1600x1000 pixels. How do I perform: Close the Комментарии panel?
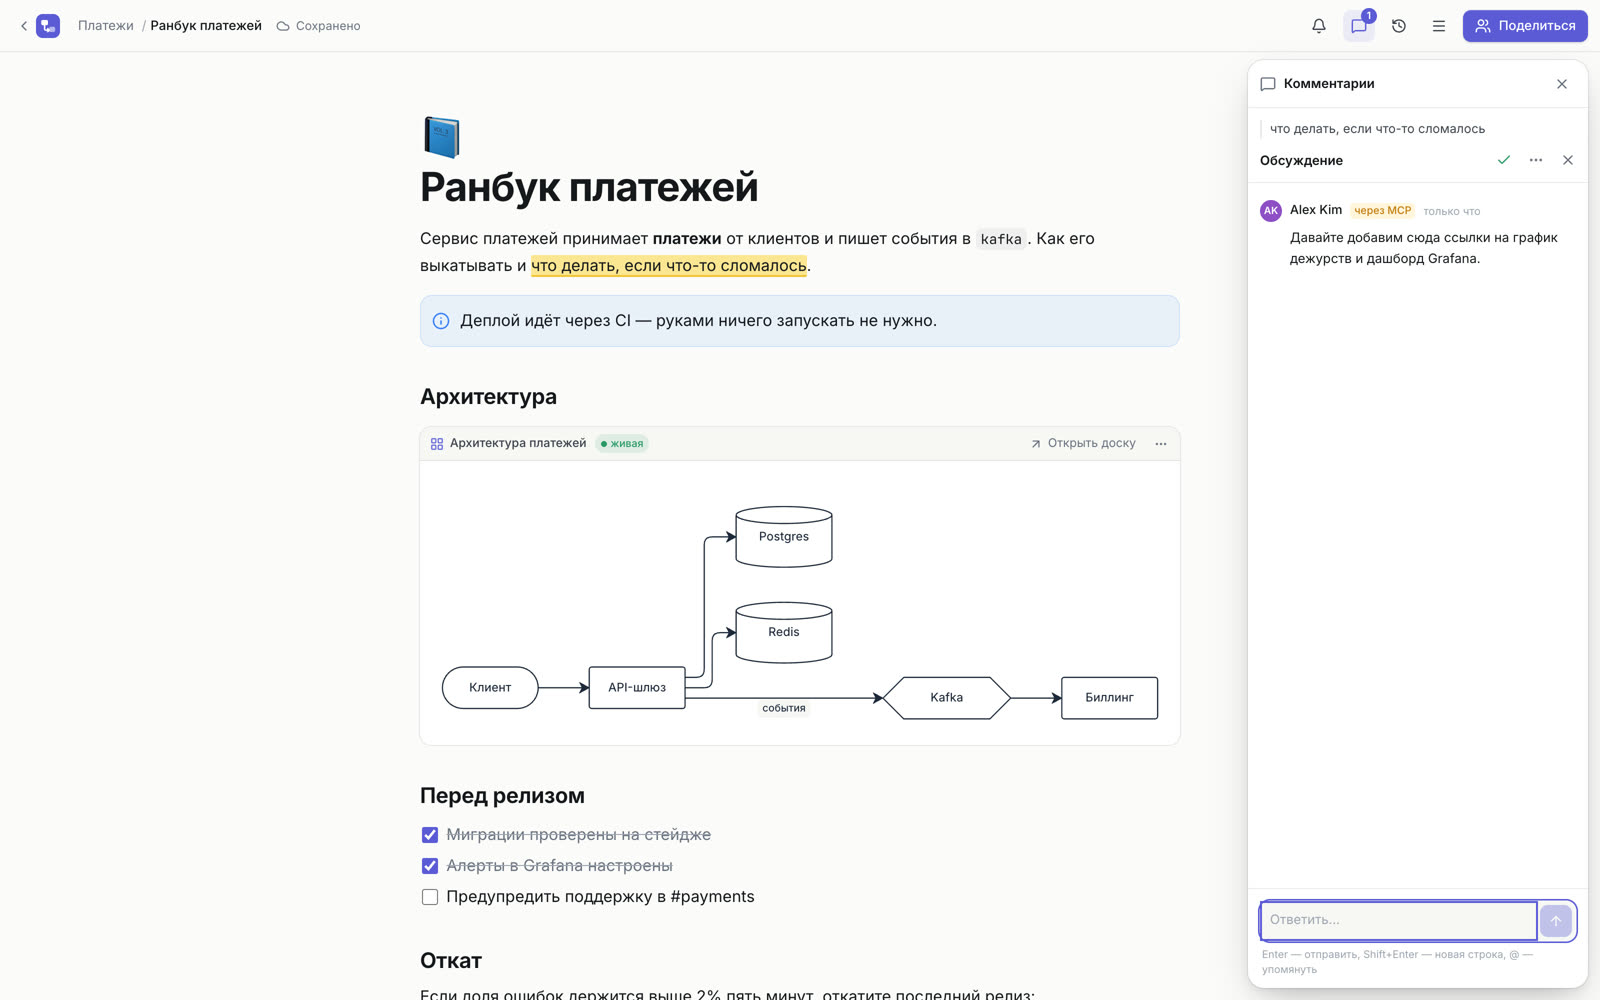1562,84
